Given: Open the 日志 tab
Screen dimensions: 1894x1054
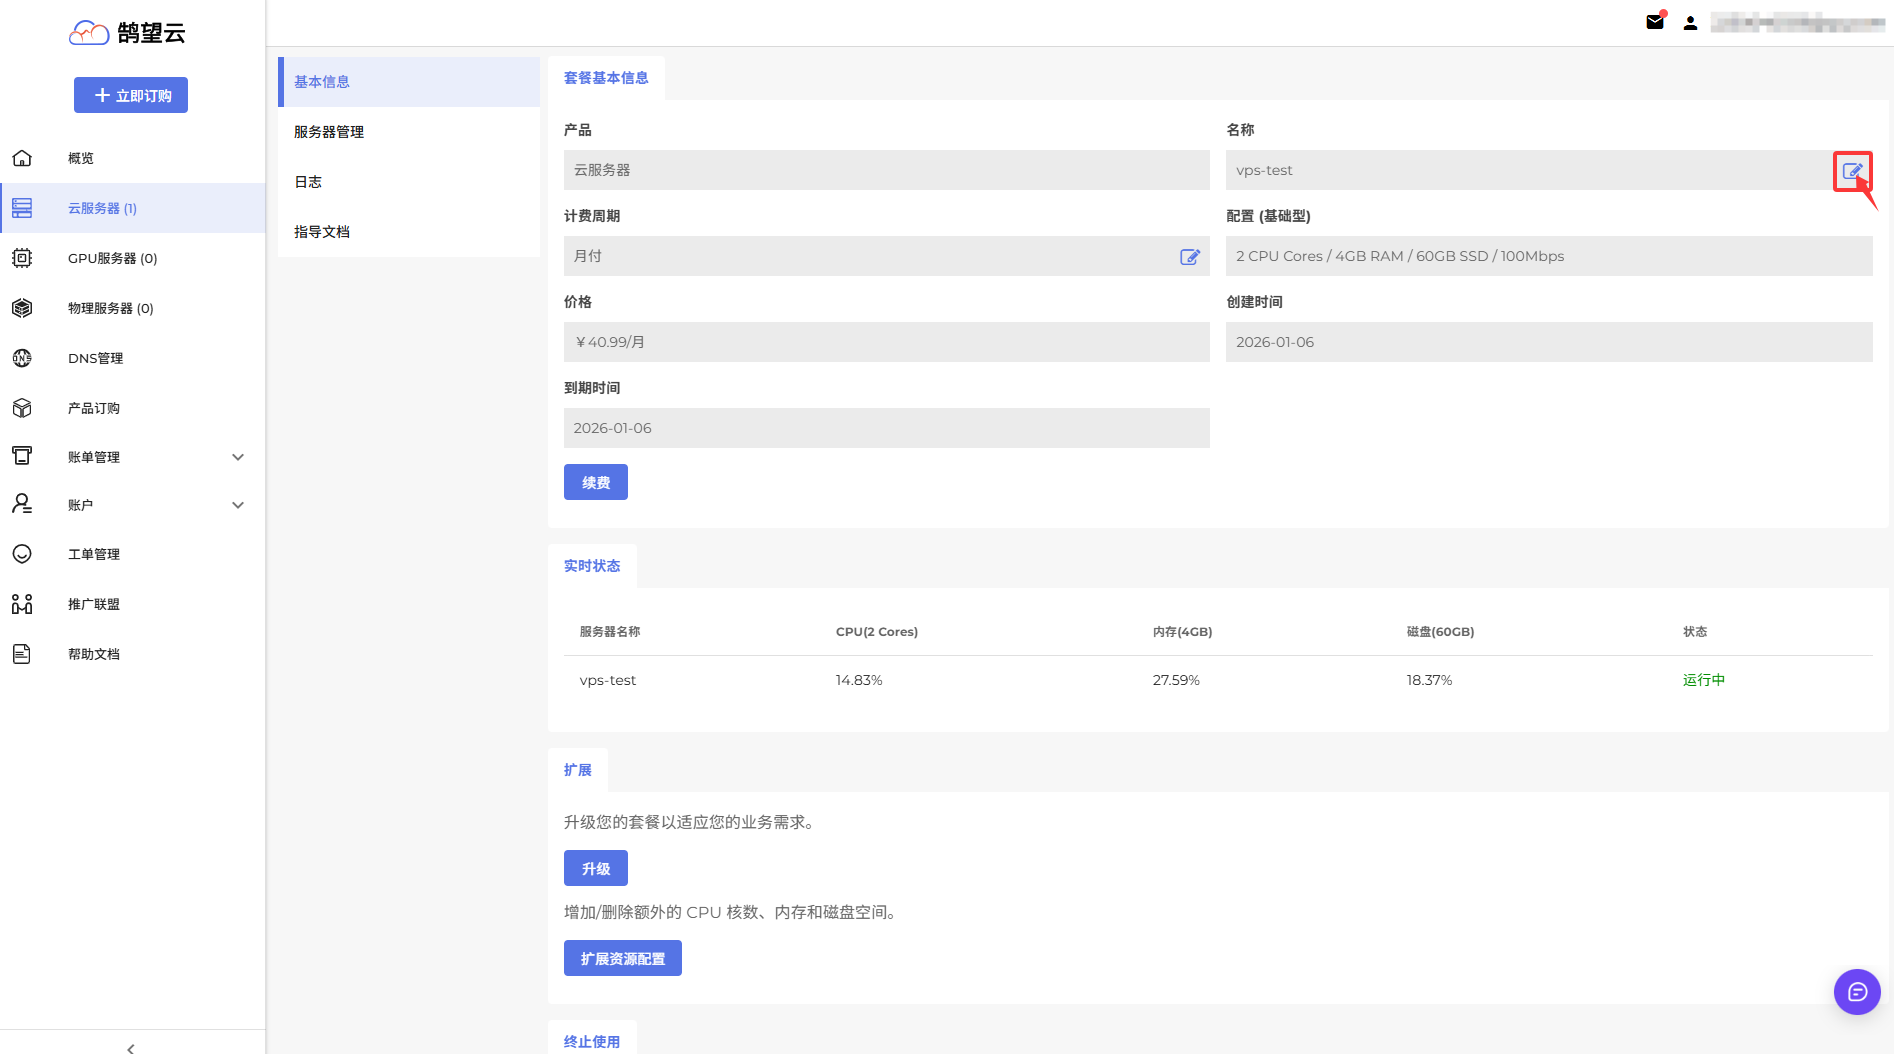Looking at the screenshot, I should pyautogui.click(x=308, y=182).
